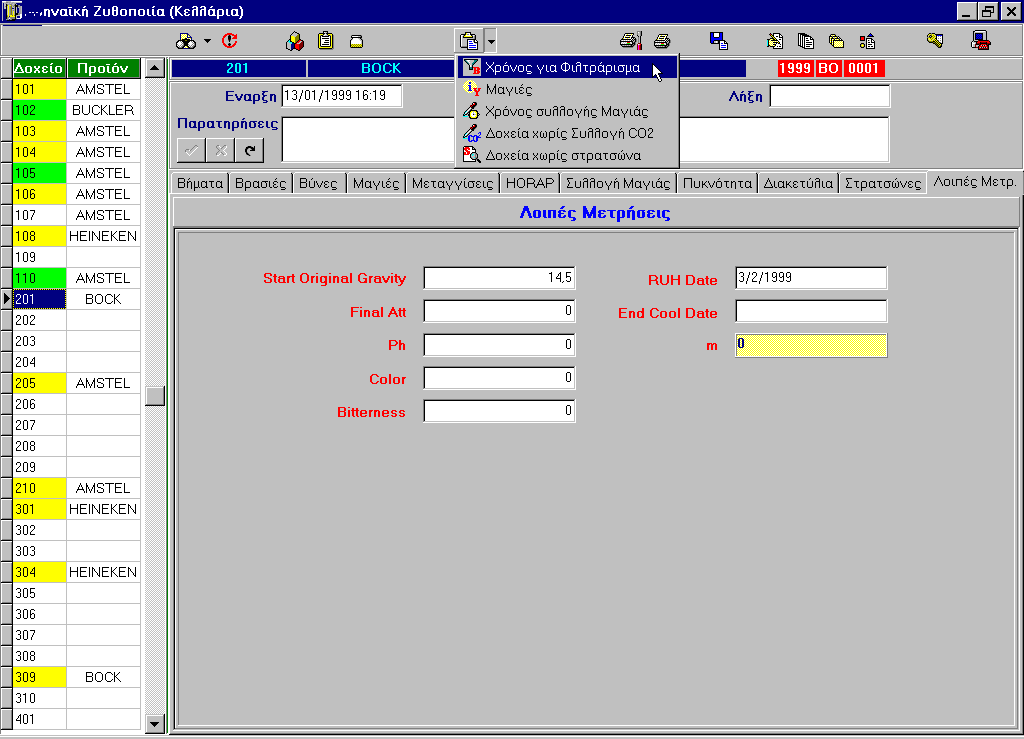The image size is (1024, 739).
Task: Click the binoculars search icon in toolbar
Action: pos(186,41)
